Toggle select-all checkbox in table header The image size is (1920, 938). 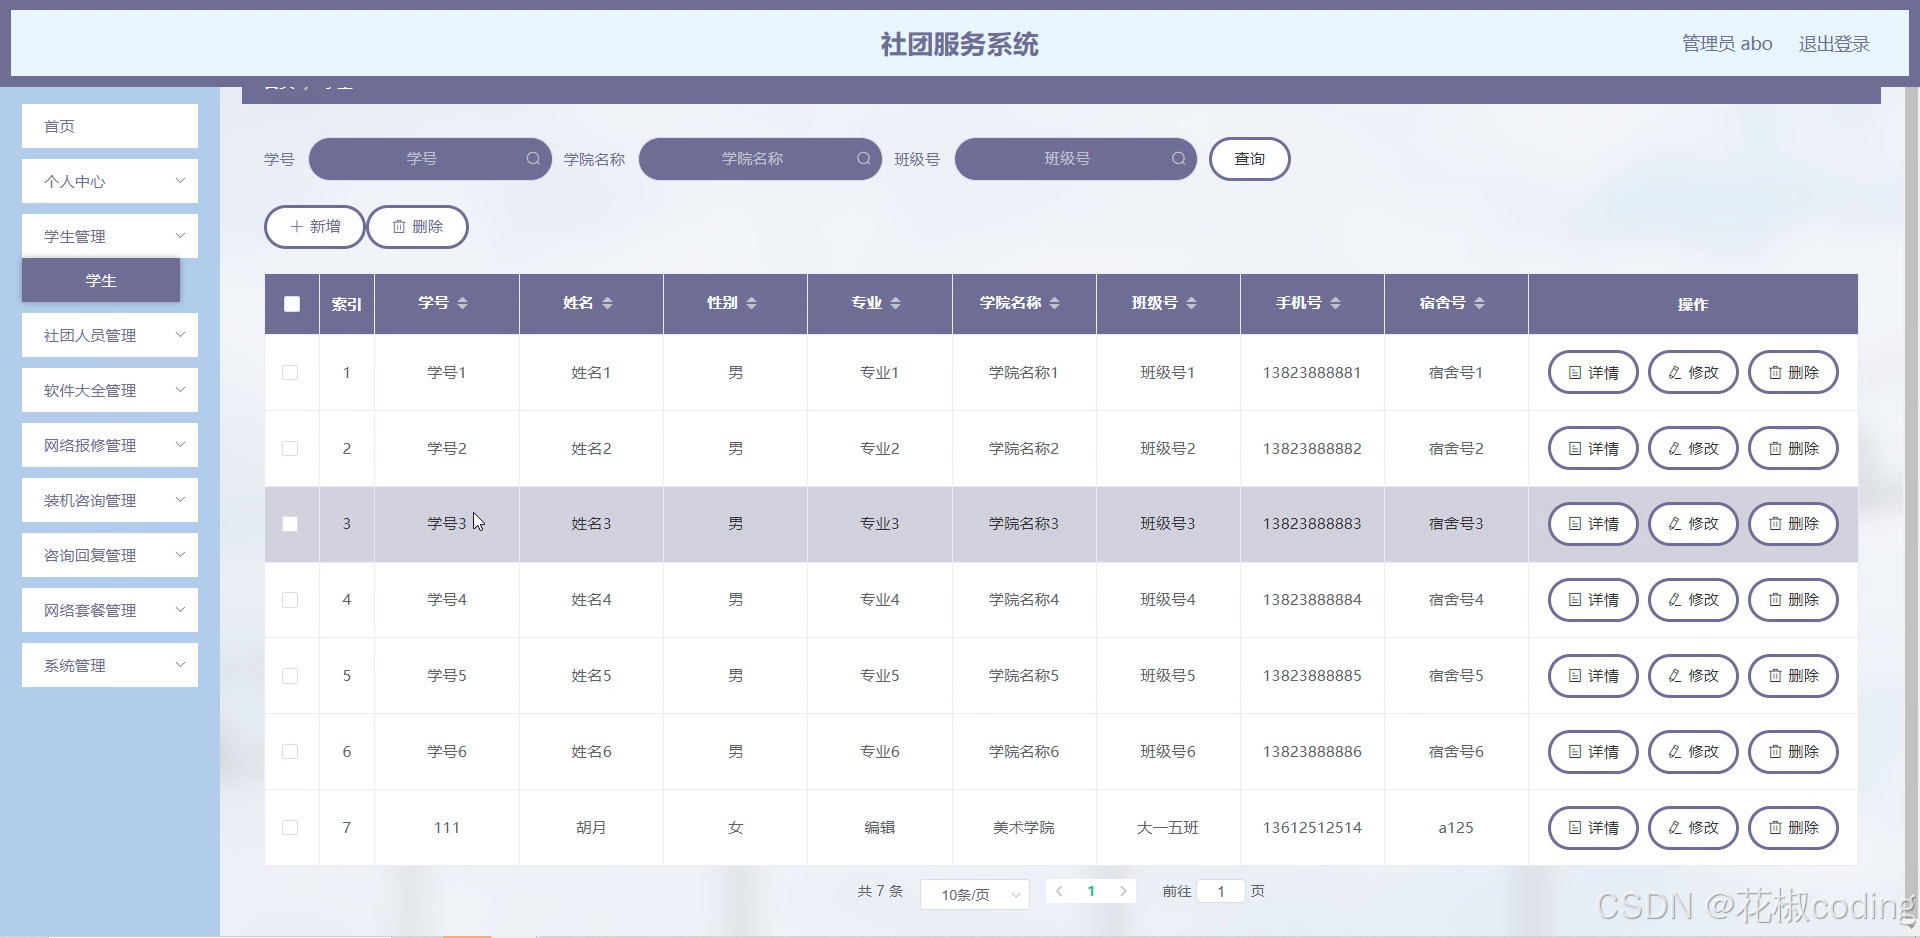tap(292, 304)
